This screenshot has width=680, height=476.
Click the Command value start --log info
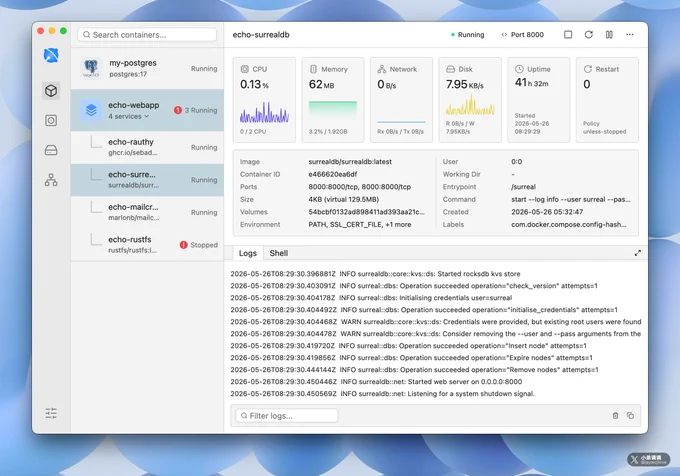click(571, 199)
